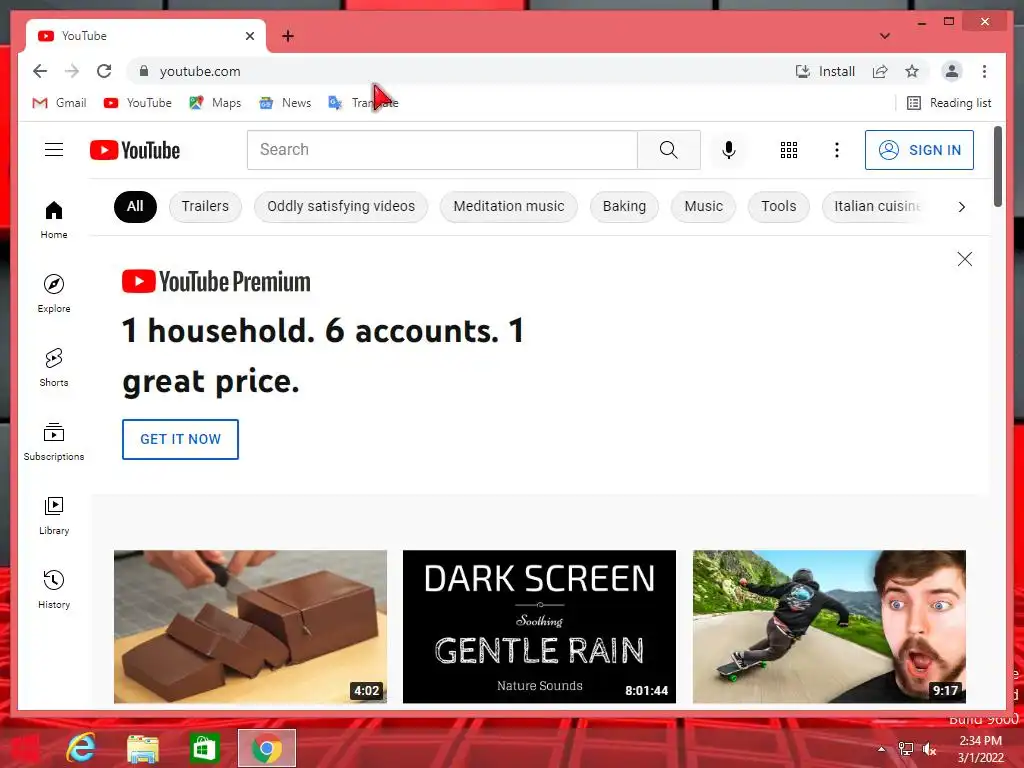The width and height of the screenshot is (1024, 768).
Task: Open the Chrome profile avatar
Action: pos(952,71)
